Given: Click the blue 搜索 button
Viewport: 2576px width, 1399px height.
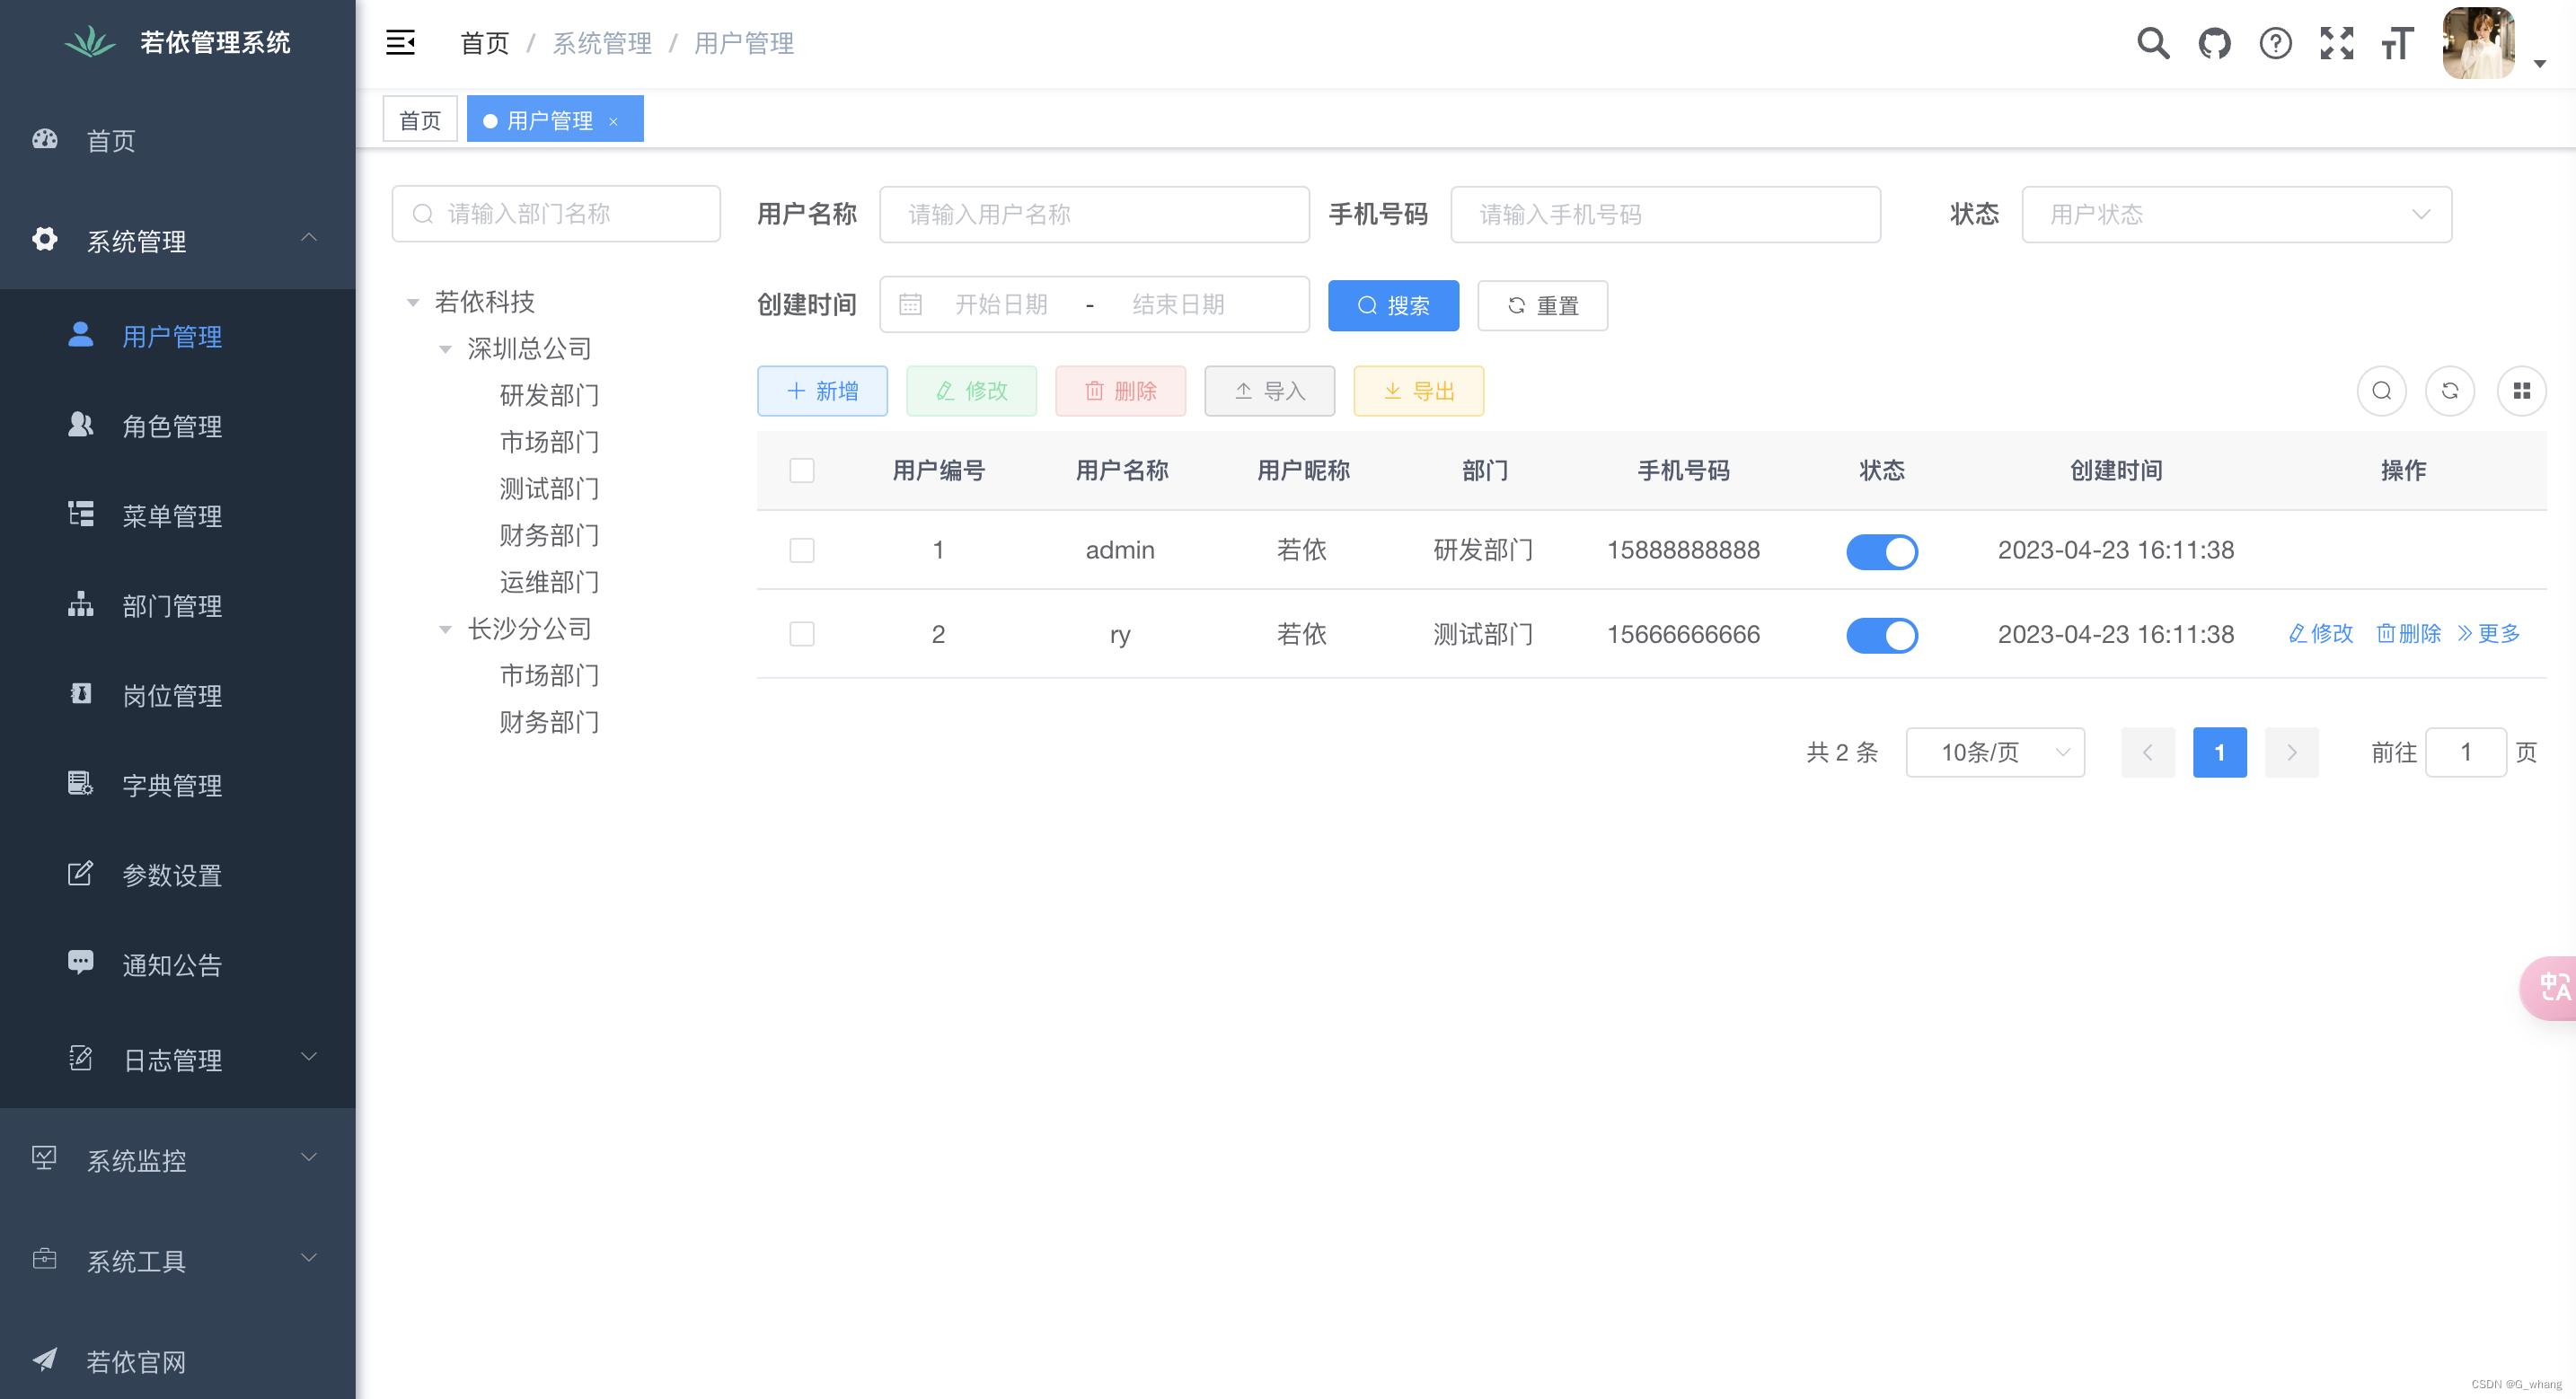Looking at the screenshot, I should pos(1392,306).
